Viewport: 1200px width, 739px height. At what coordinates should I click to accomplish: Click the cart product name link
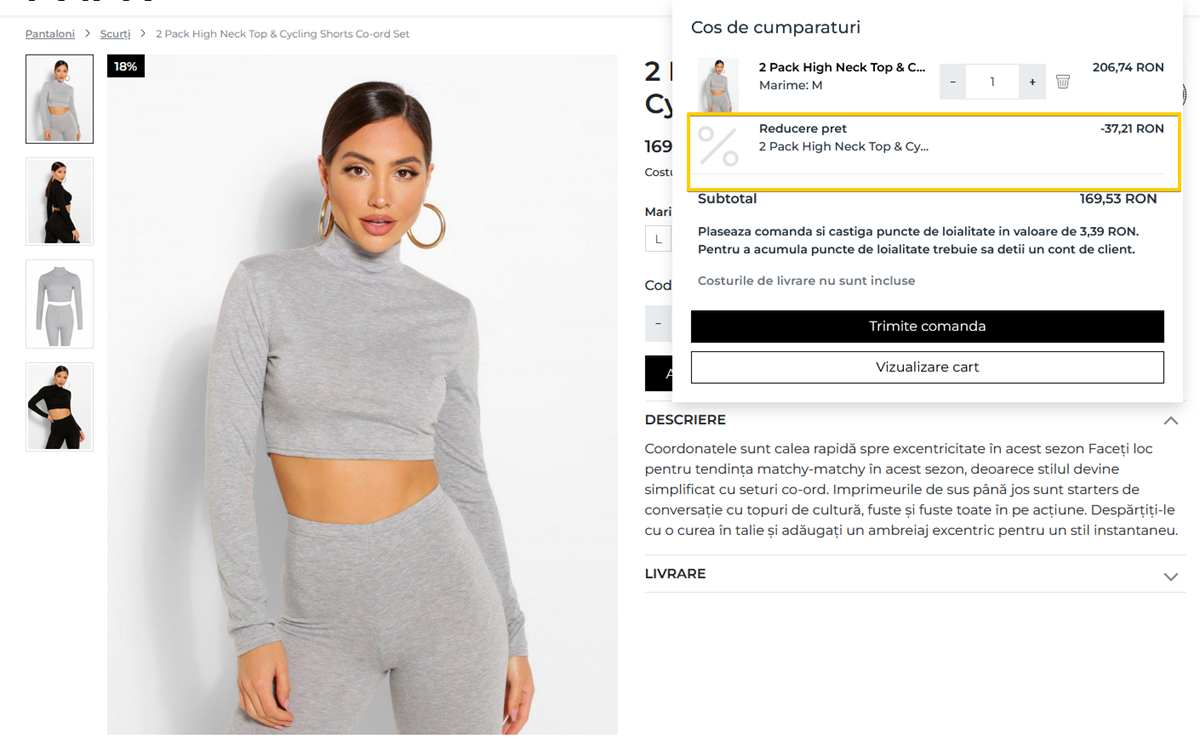coord(842,67)
